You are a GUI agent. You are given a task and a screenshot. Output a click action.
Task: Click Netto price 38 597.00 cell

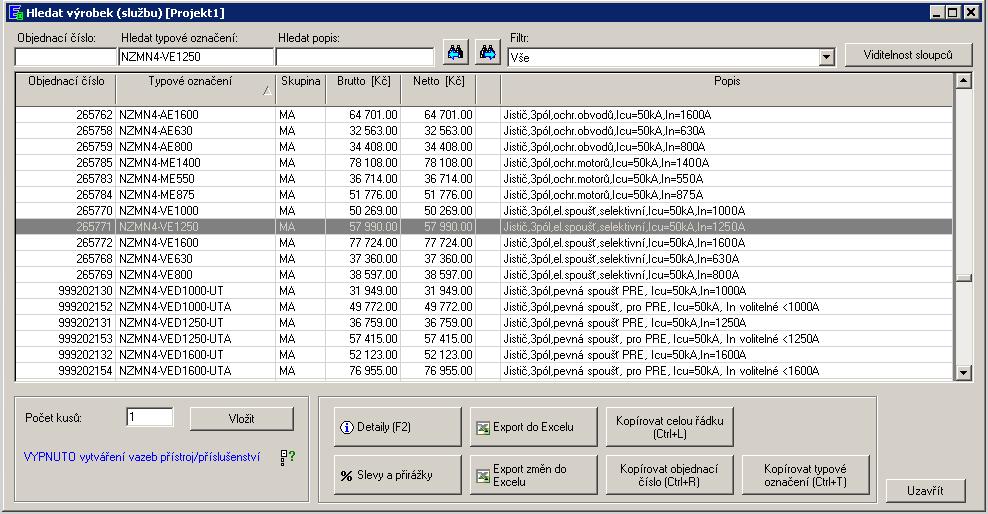[438, 275]
